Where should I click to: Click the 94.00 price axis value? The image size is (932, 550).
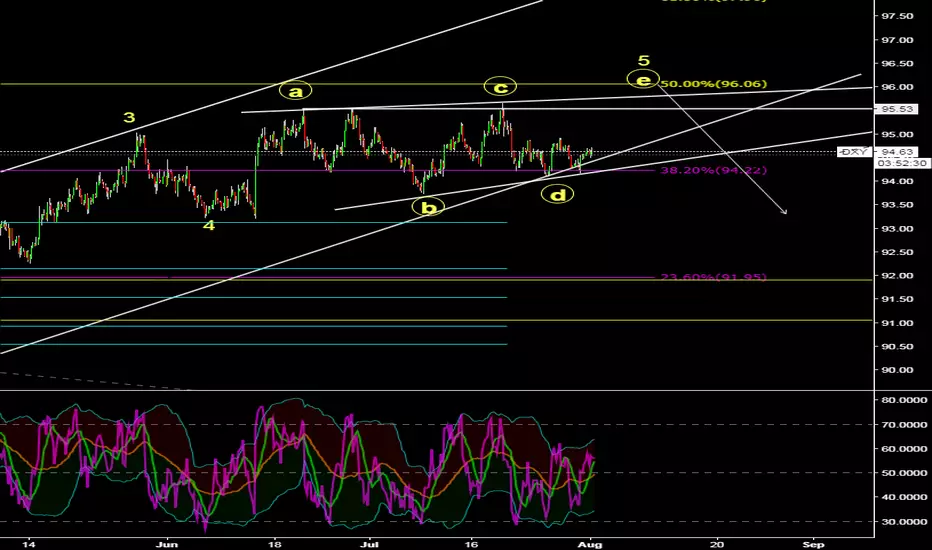tap(897, 181)
